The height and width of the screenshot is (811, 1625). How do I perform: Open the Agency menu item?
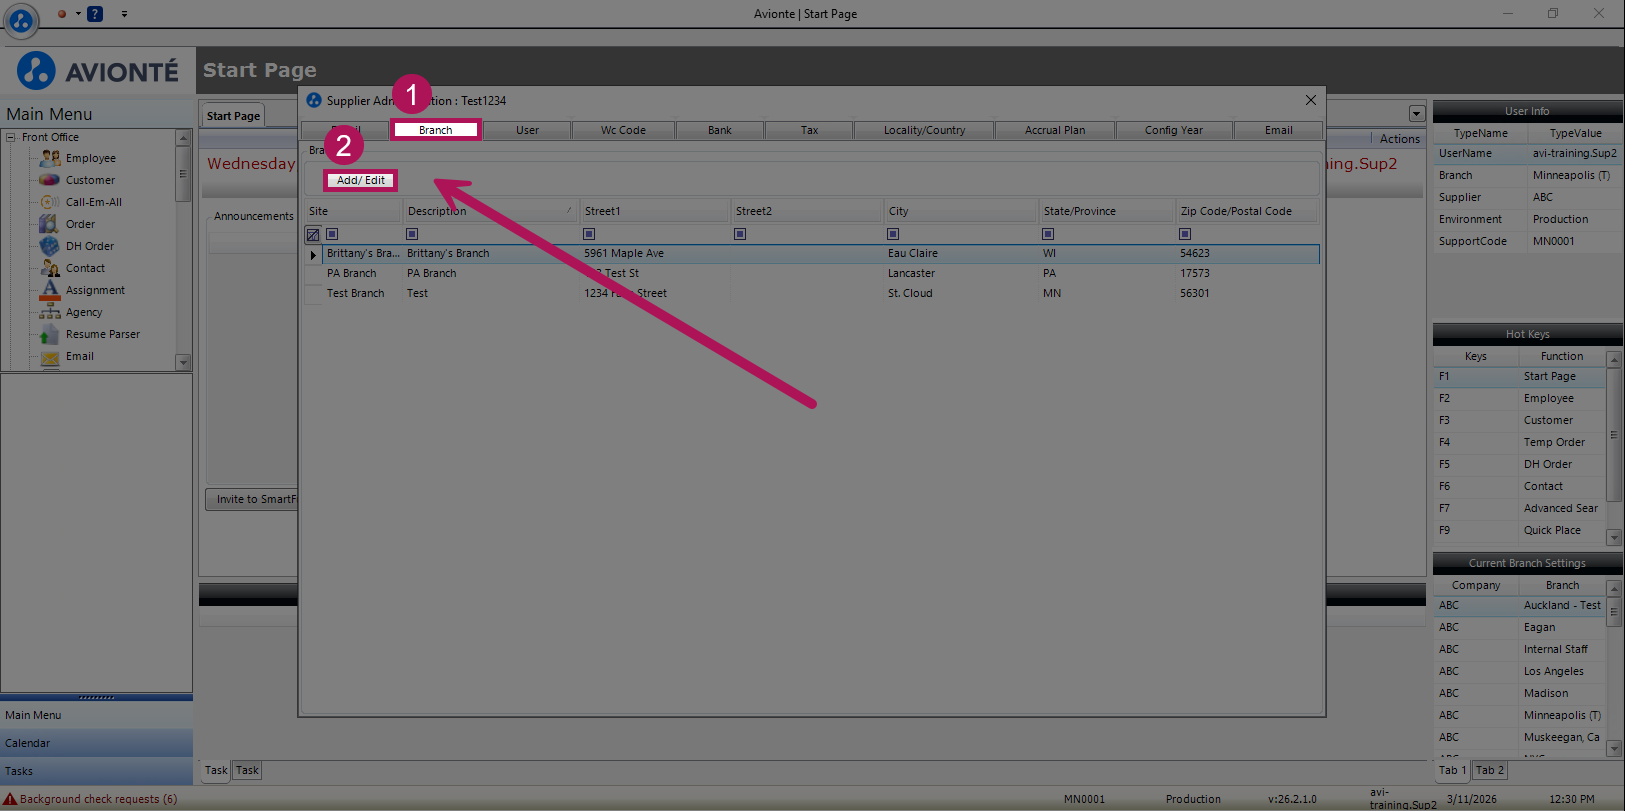(84, 312)
